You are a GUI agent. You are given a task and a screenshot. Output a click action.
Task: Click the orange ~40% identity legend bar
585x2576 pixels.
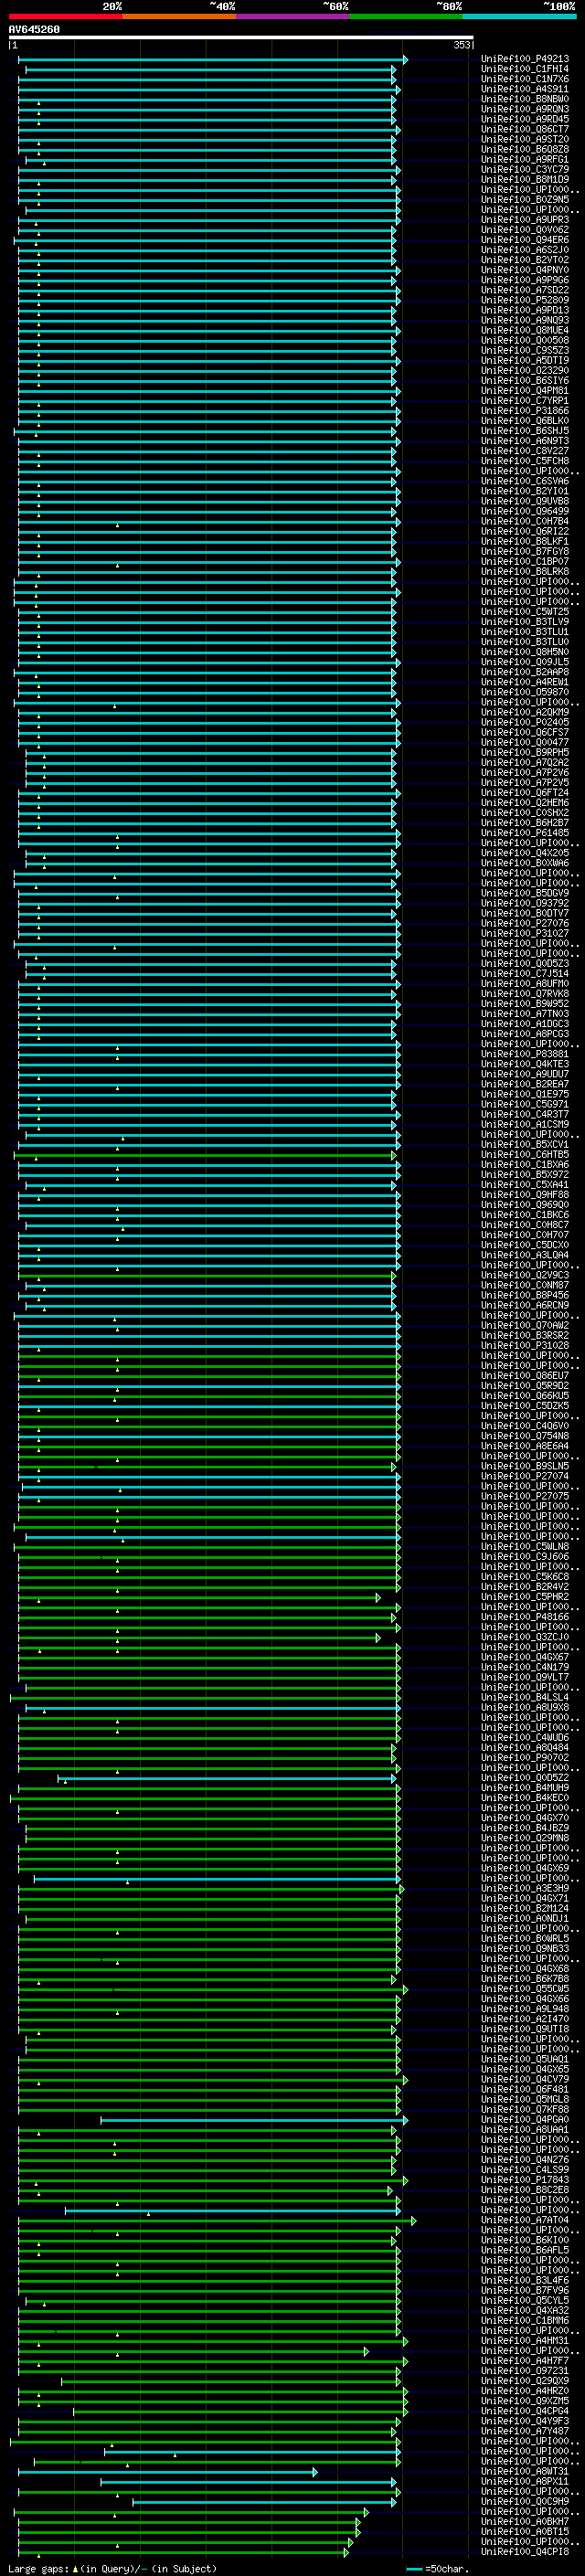coord(178,16)
